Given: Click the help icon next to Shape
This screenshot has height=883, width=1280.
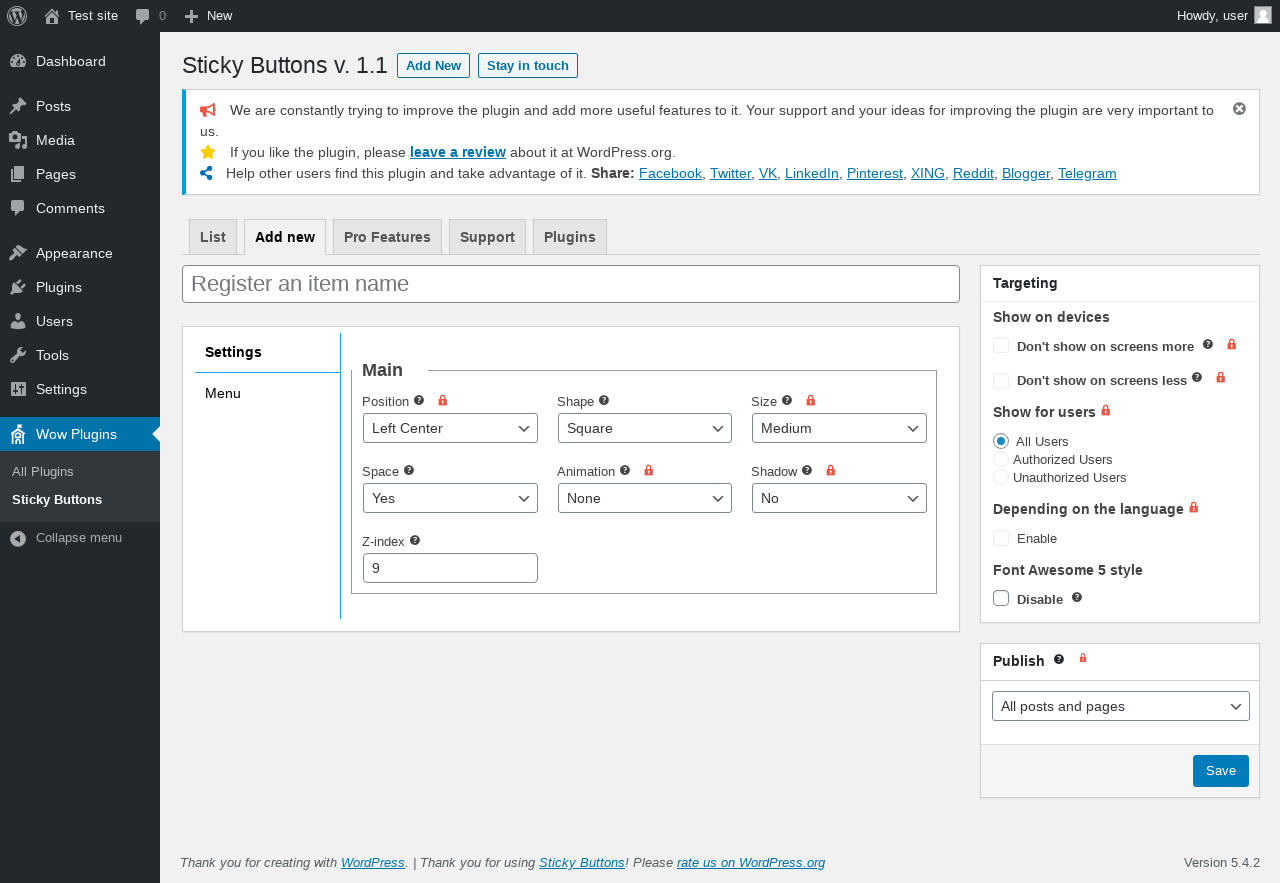Looking at the screenshot, I should [604, 400].
